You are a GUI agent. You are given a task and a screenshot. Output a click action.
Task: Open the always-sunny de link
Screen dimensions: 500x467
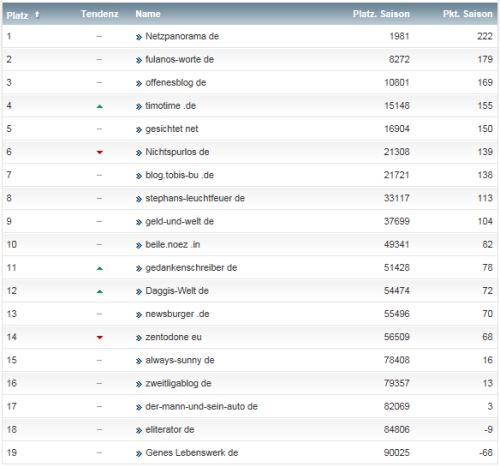180,360
